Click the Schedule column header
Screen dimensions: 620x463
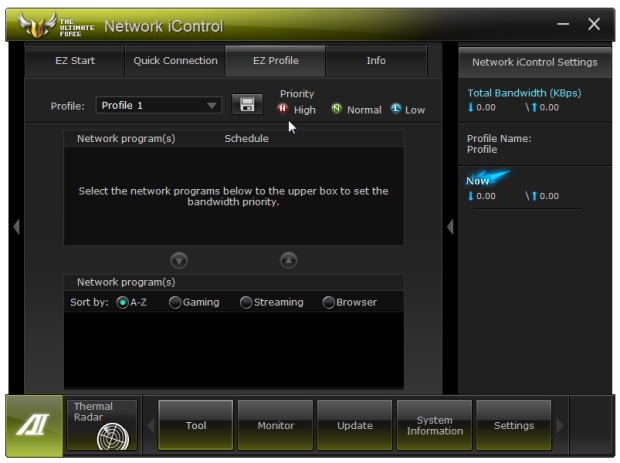pyautogui.click(x=246, y=139)
